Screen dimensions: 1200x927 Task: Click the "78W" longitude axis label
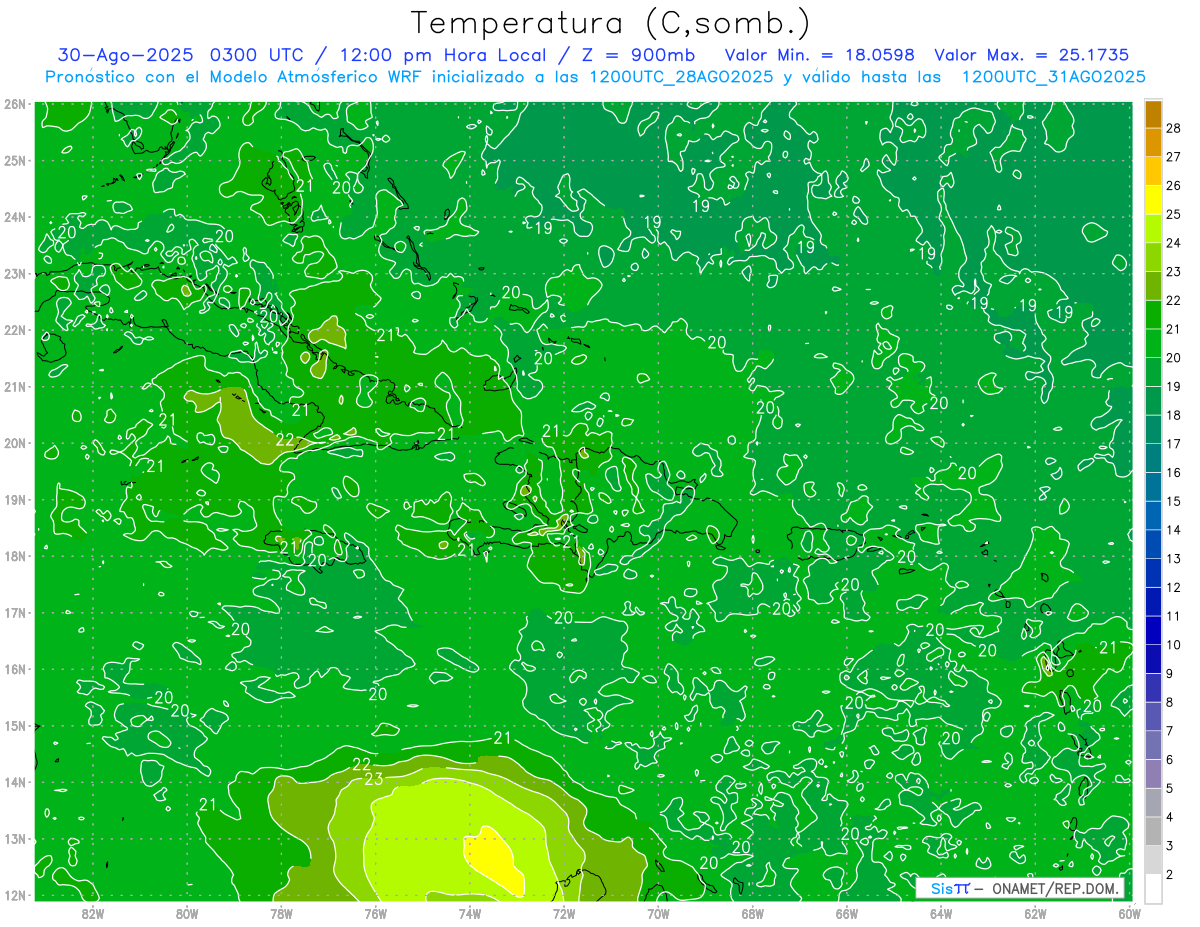click(281, 912)
